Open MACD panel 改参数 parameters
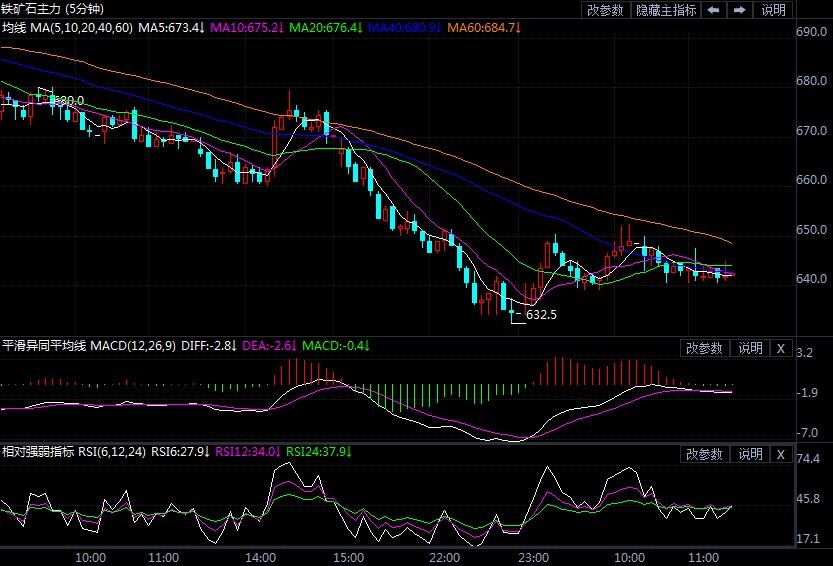Image resolution: width=833 pixels, height=566 pixels. coord(704,348)
